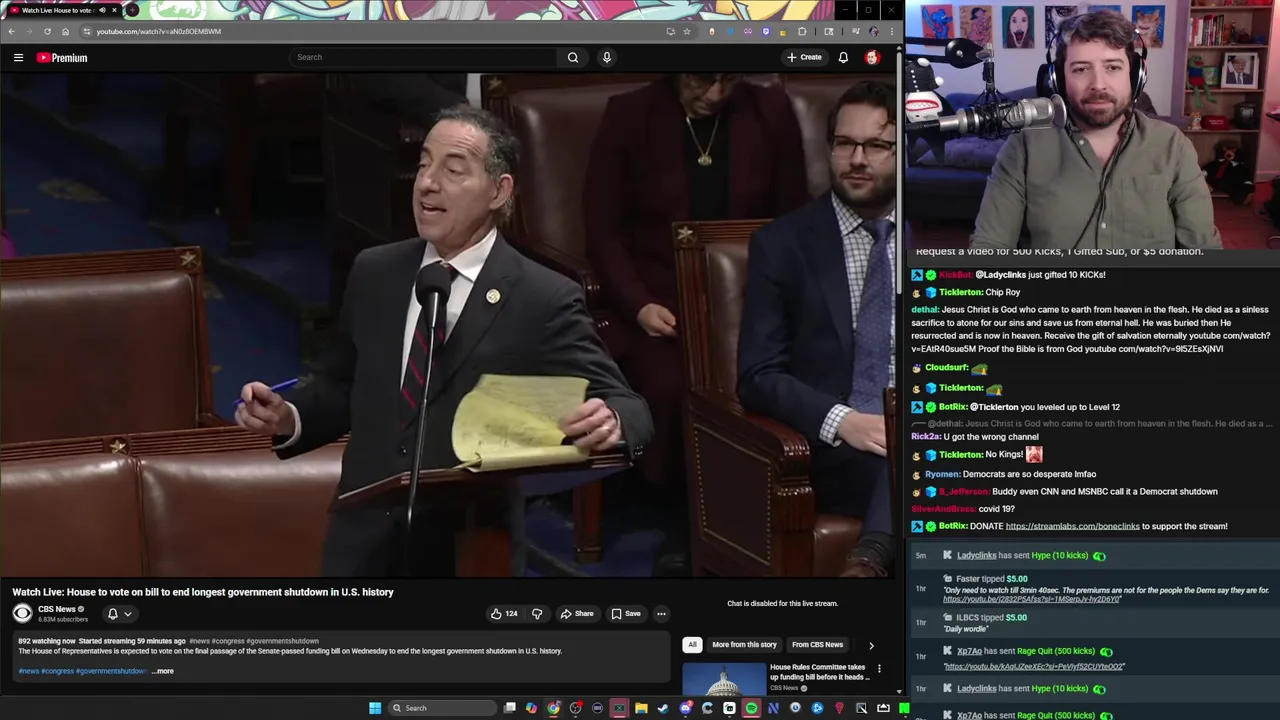
Task: Open the notifications bell in the header
Action: (843, 57)
